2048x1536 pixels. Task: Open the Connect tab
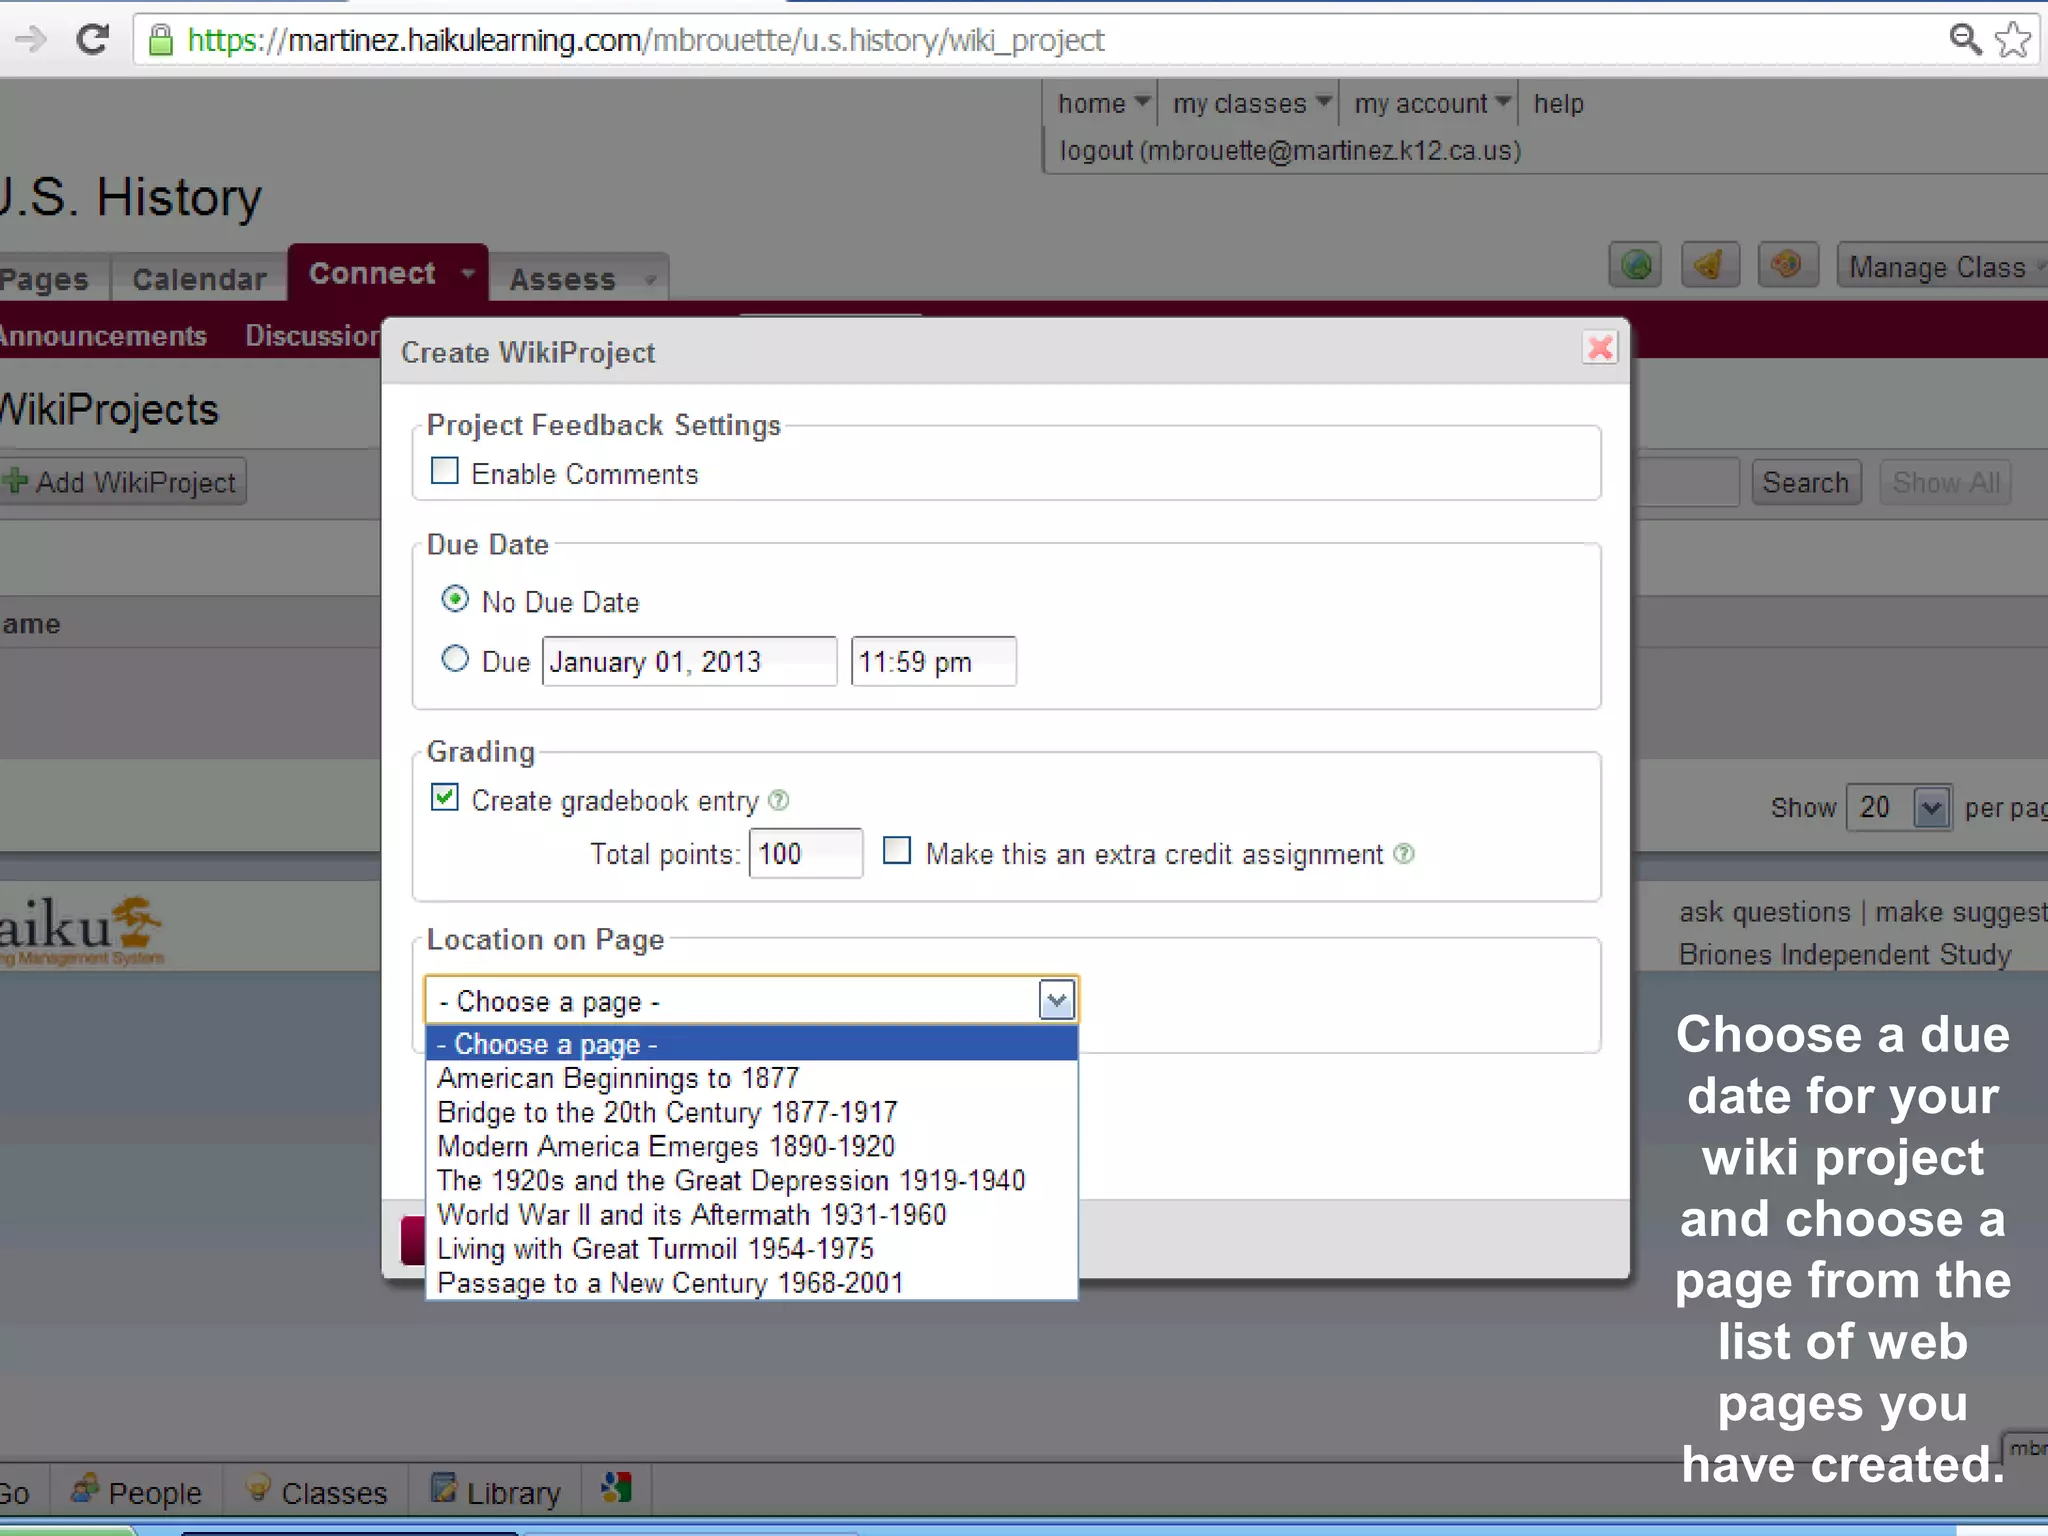coord(388,273)
